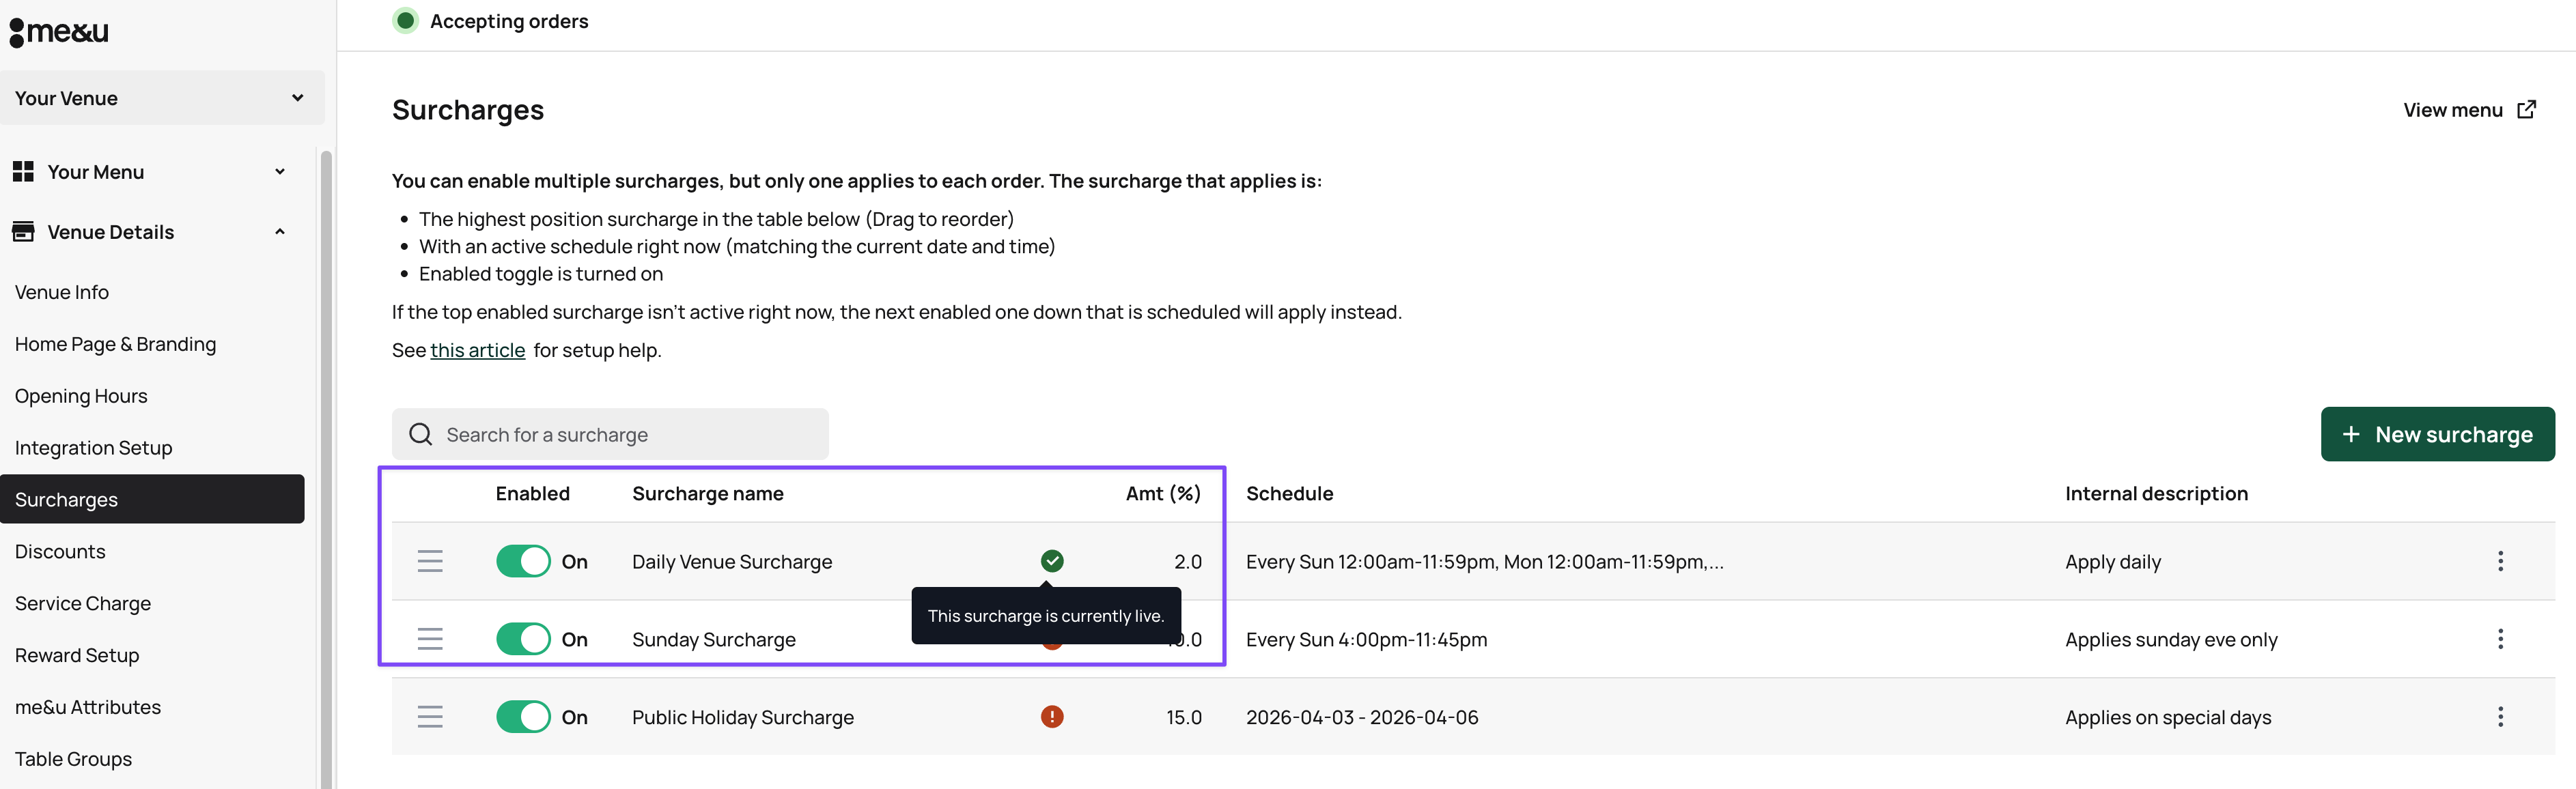Go to Opening Hours in the sidebar
This screenshot has height=789, width=2576.
81,396
